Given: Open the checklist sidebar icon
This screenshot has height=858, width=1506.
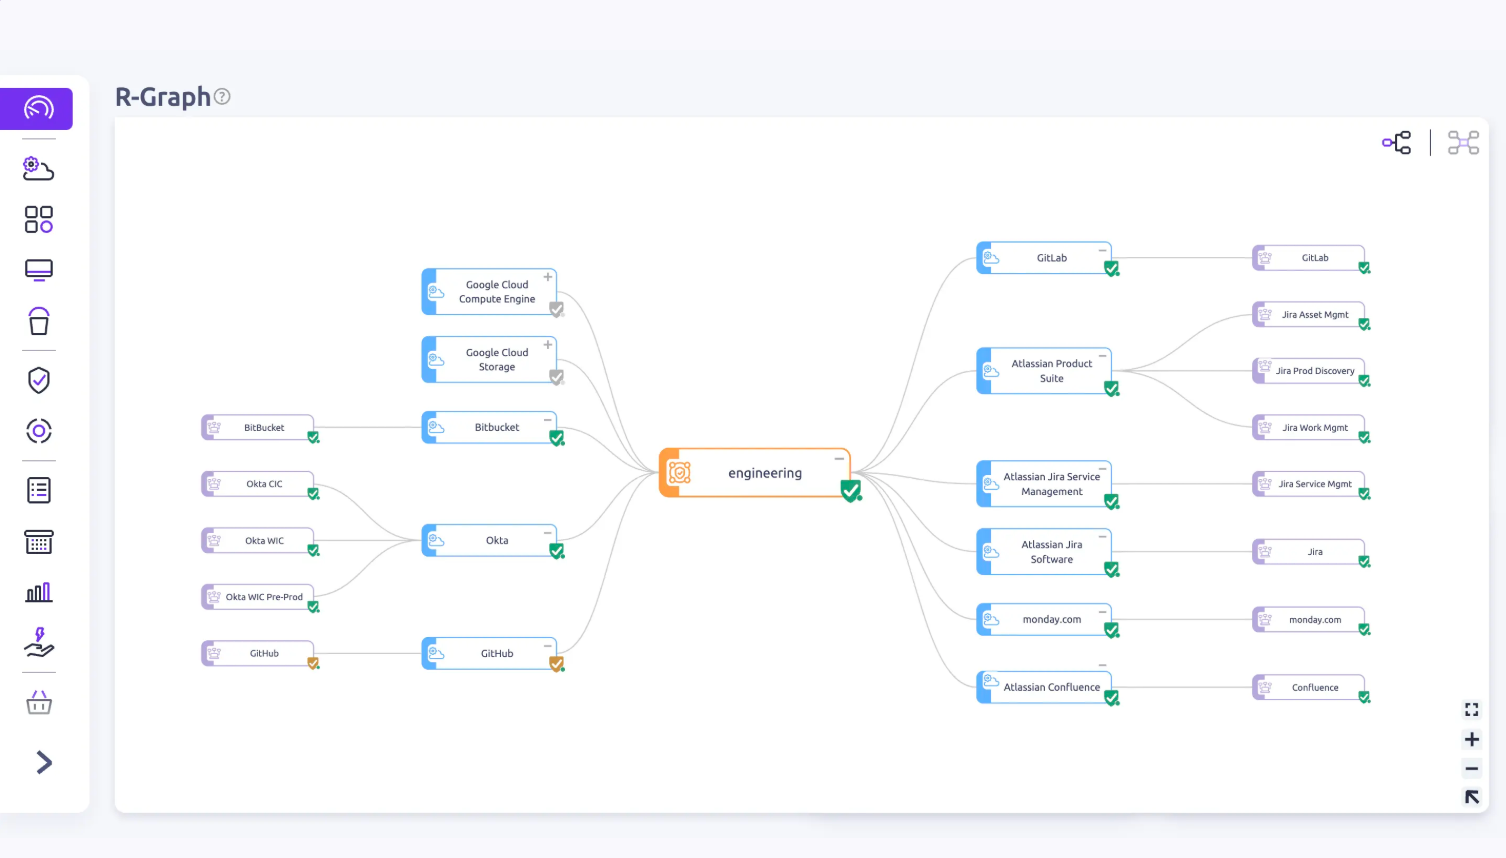Looking at the screenshot, I should click(x=39, y=490).
